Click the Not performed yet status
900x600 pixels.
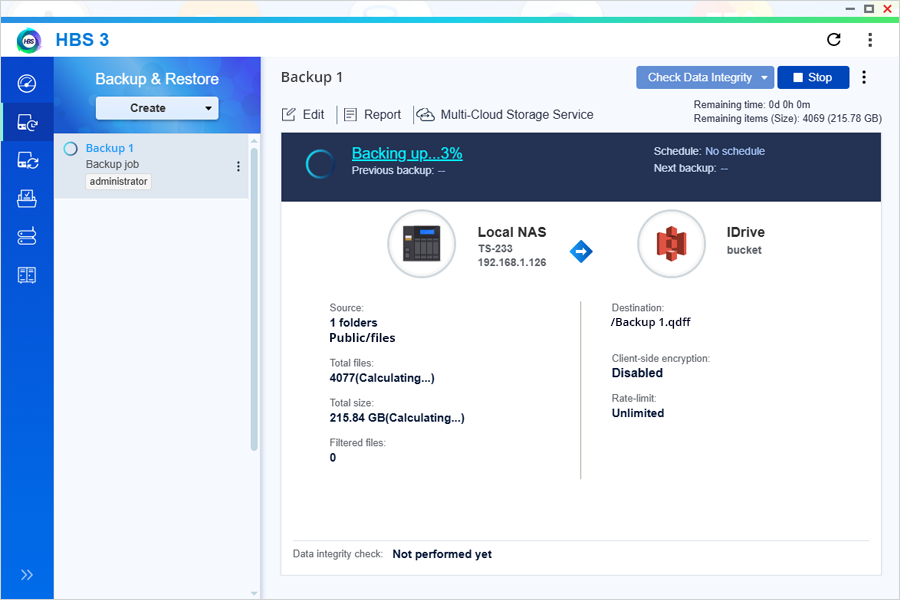[442, 554]
